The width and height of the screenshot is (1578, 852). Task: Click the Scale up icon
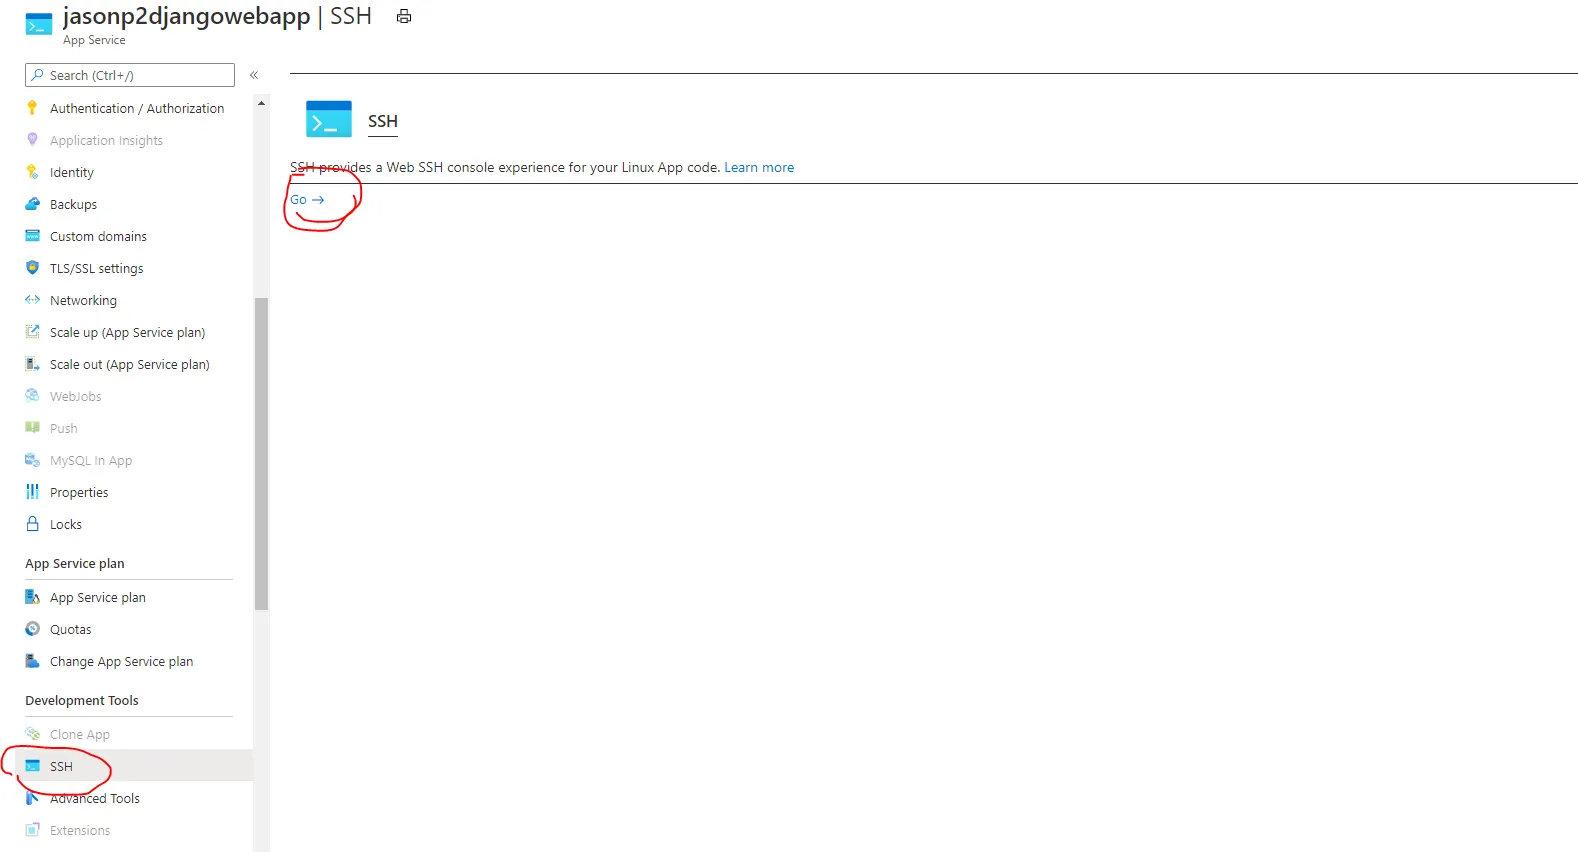32,332
